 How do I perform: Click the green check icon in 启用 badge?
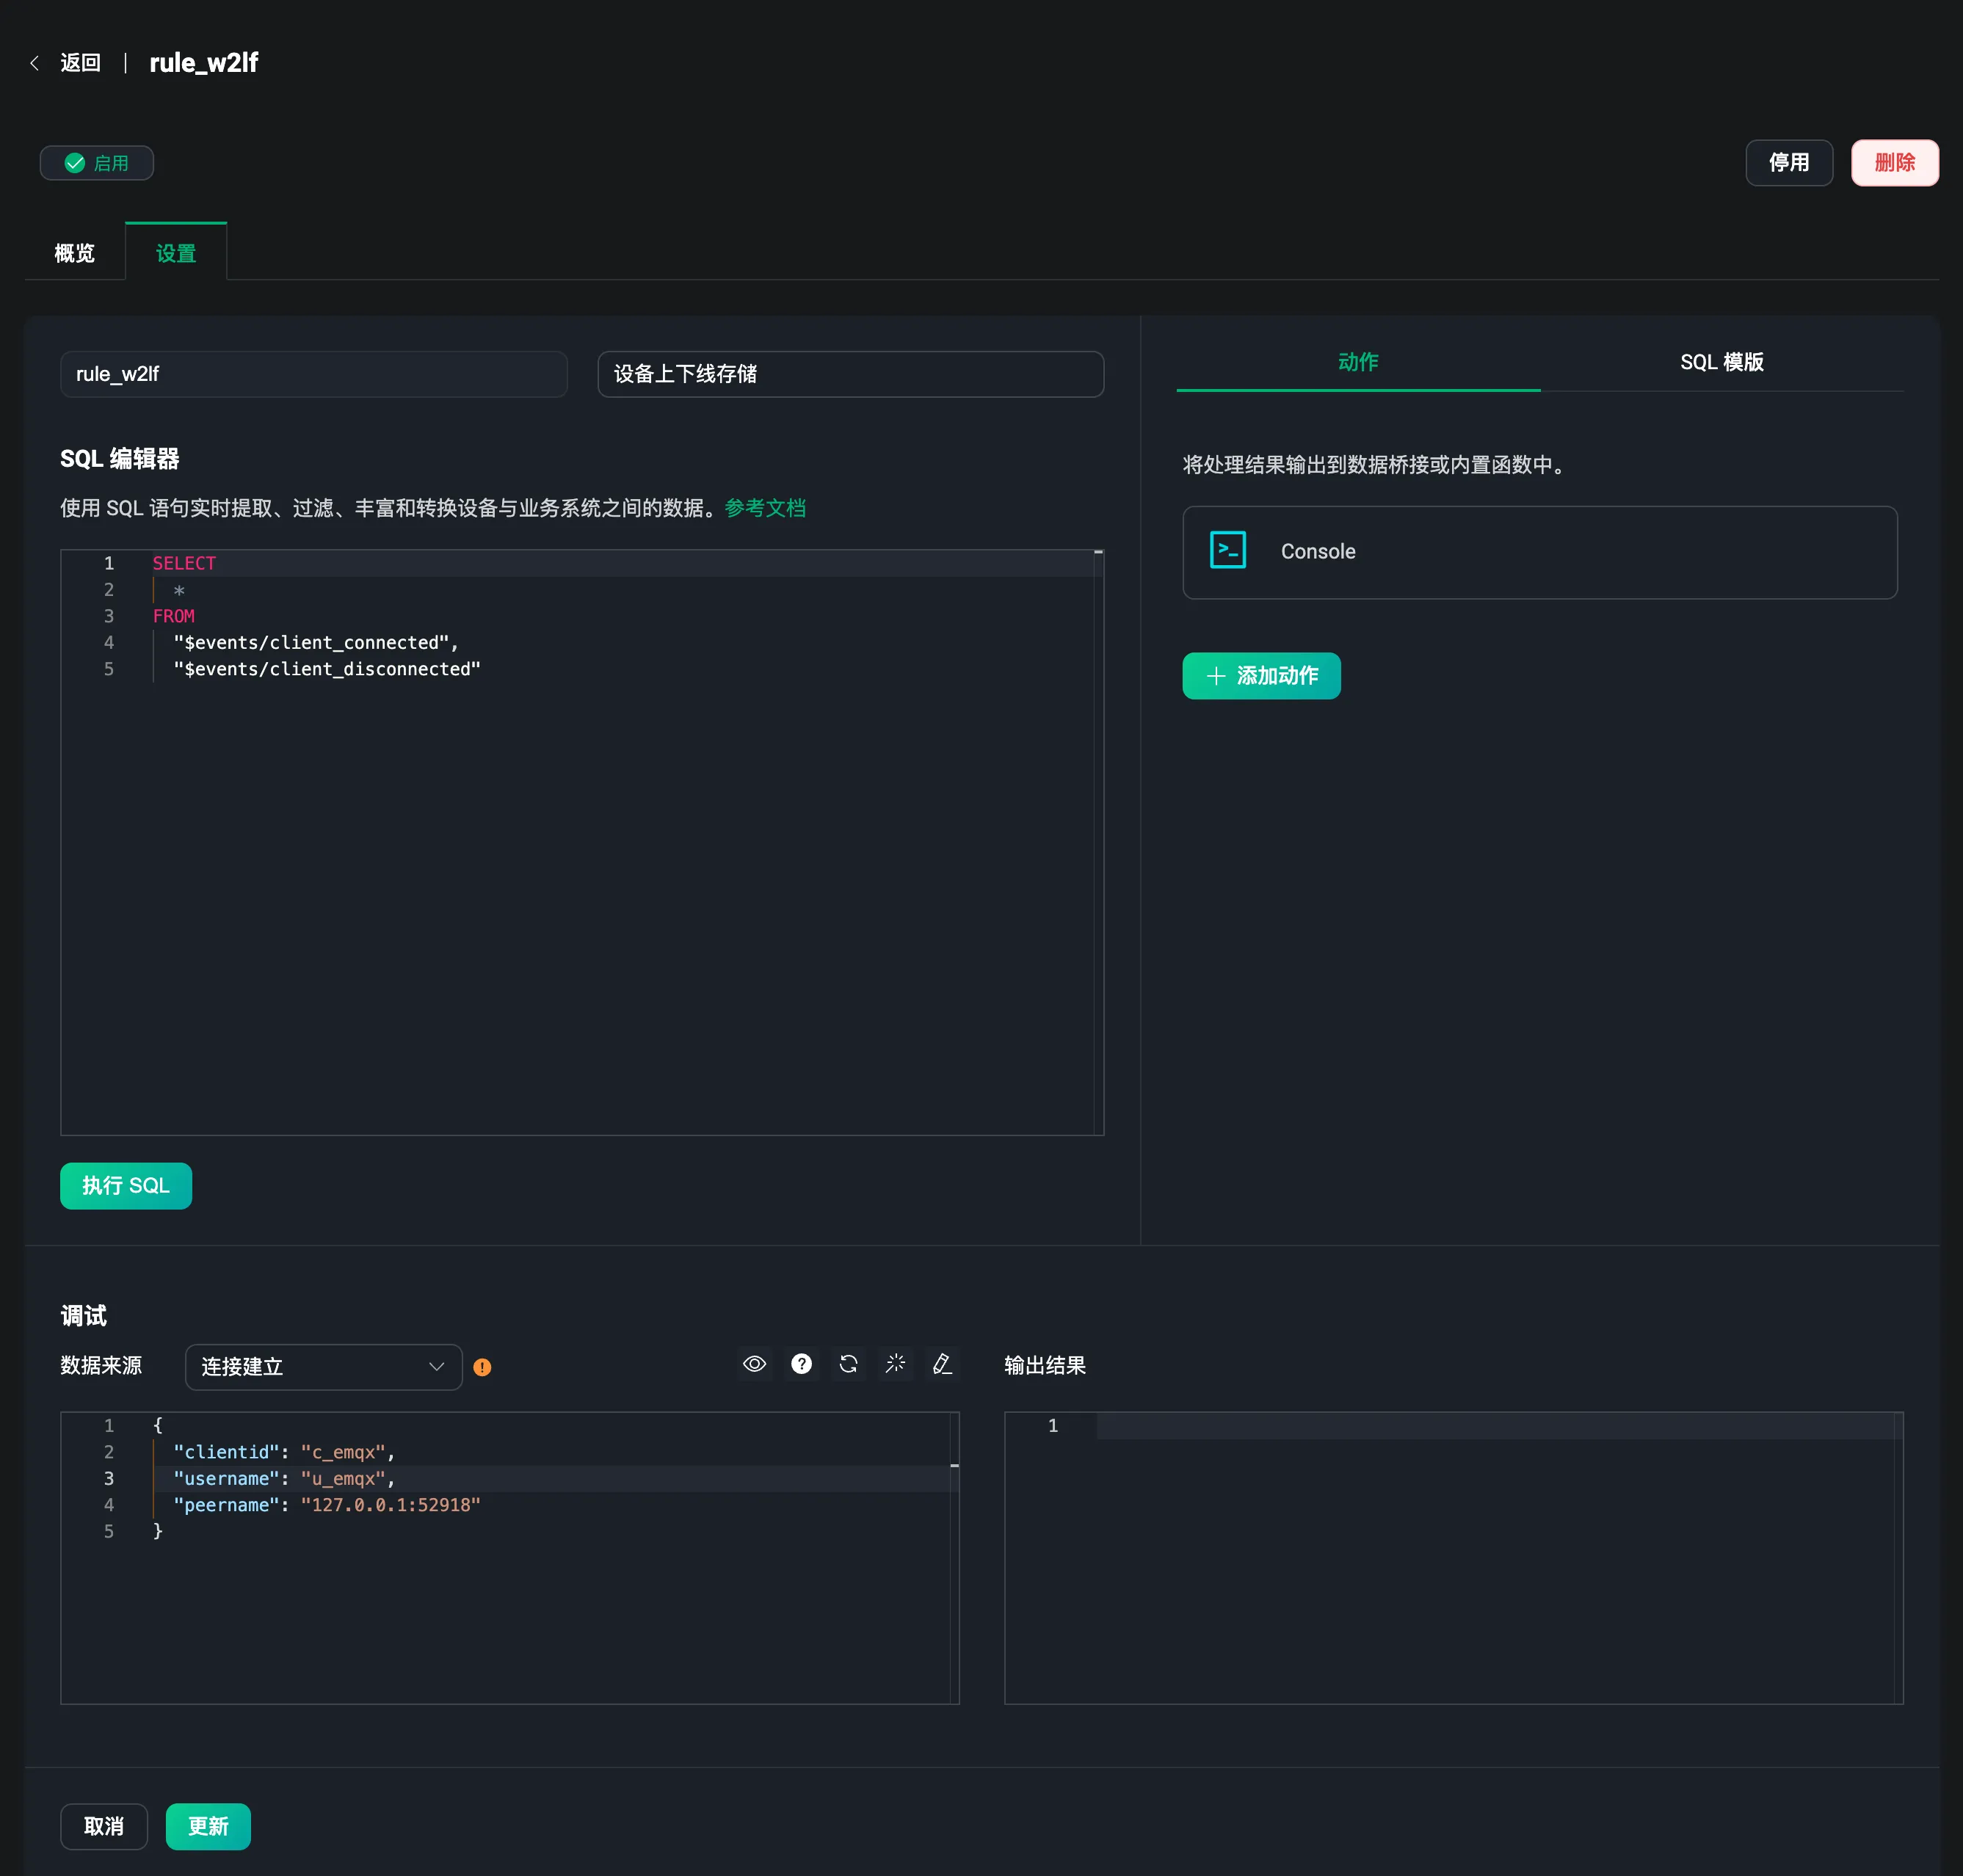point(75,163)
